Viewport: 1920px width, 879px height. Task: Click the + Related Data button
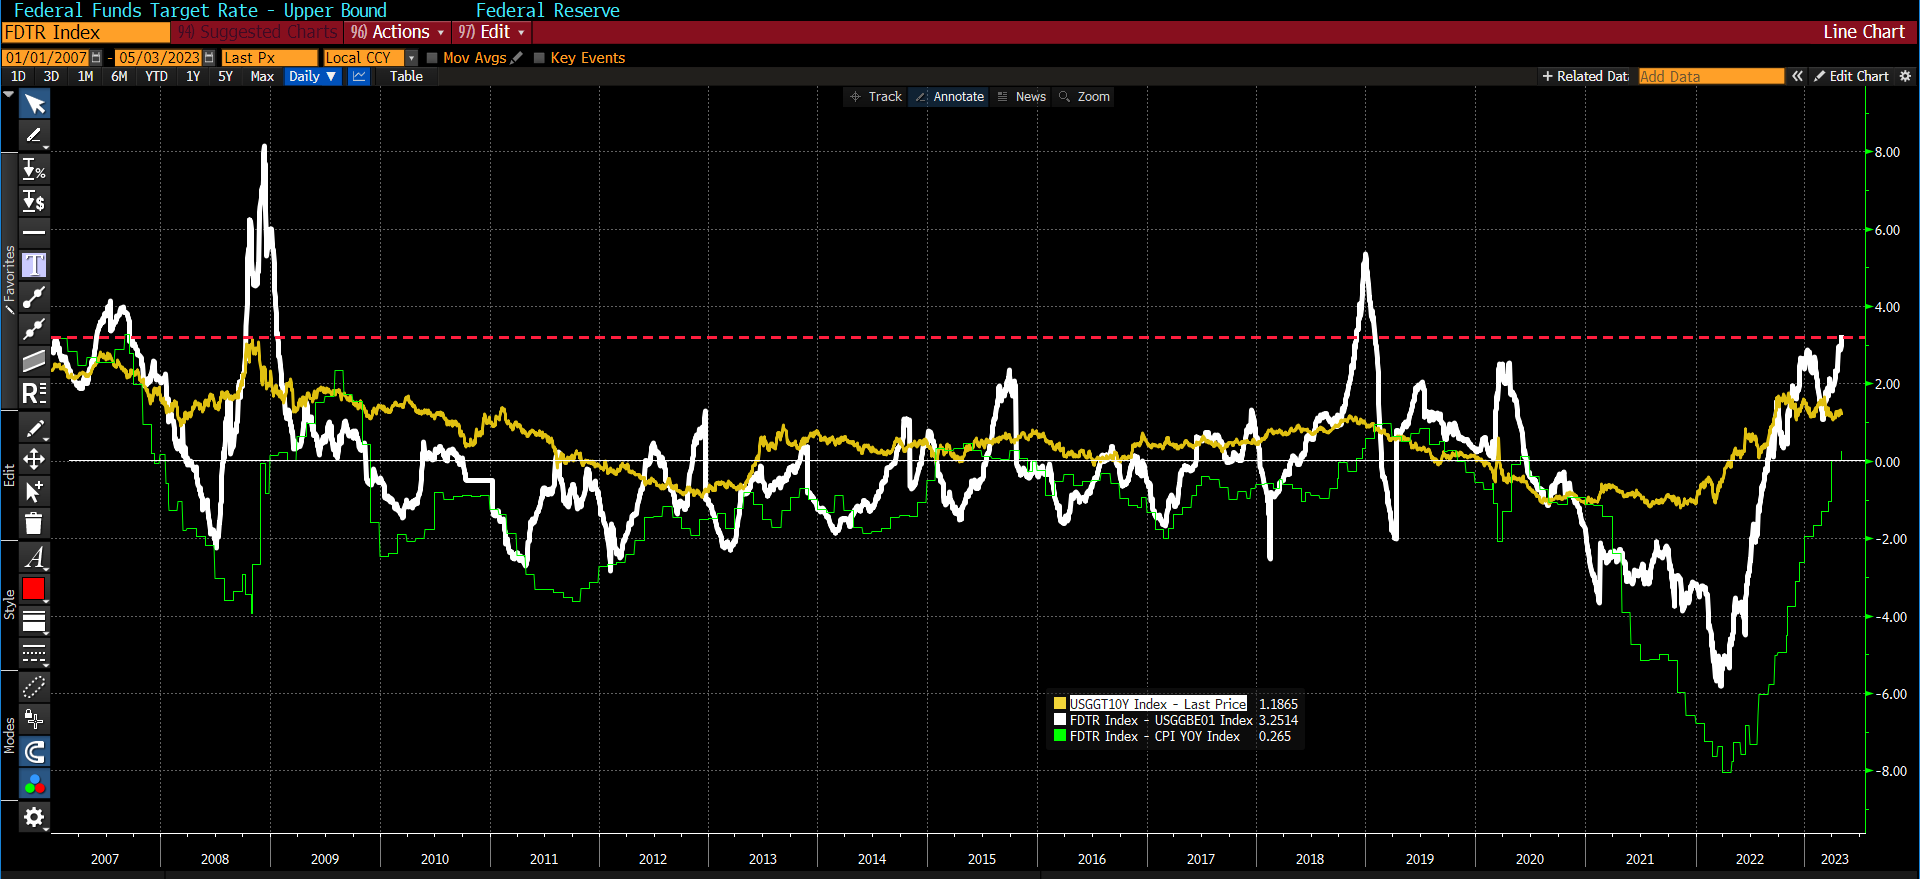[x=1585, y=76]
